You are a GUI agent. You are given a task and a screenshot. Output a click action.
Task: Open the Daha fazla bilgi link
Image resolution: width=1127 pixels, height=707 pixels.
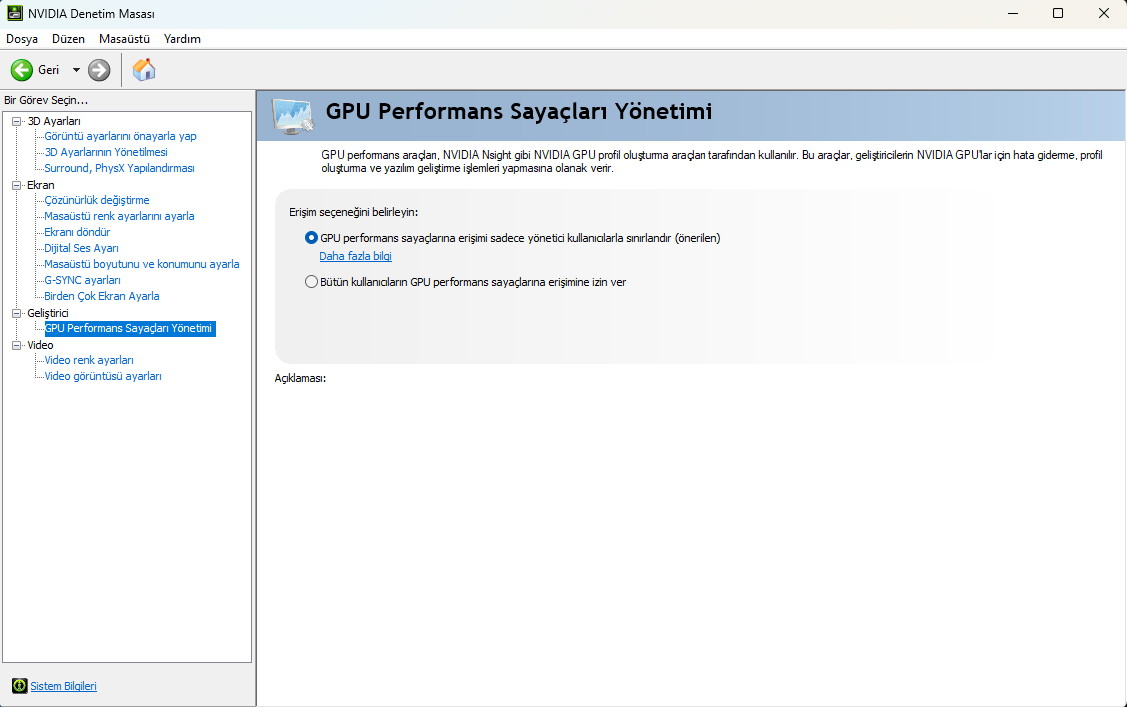(355, 256)
